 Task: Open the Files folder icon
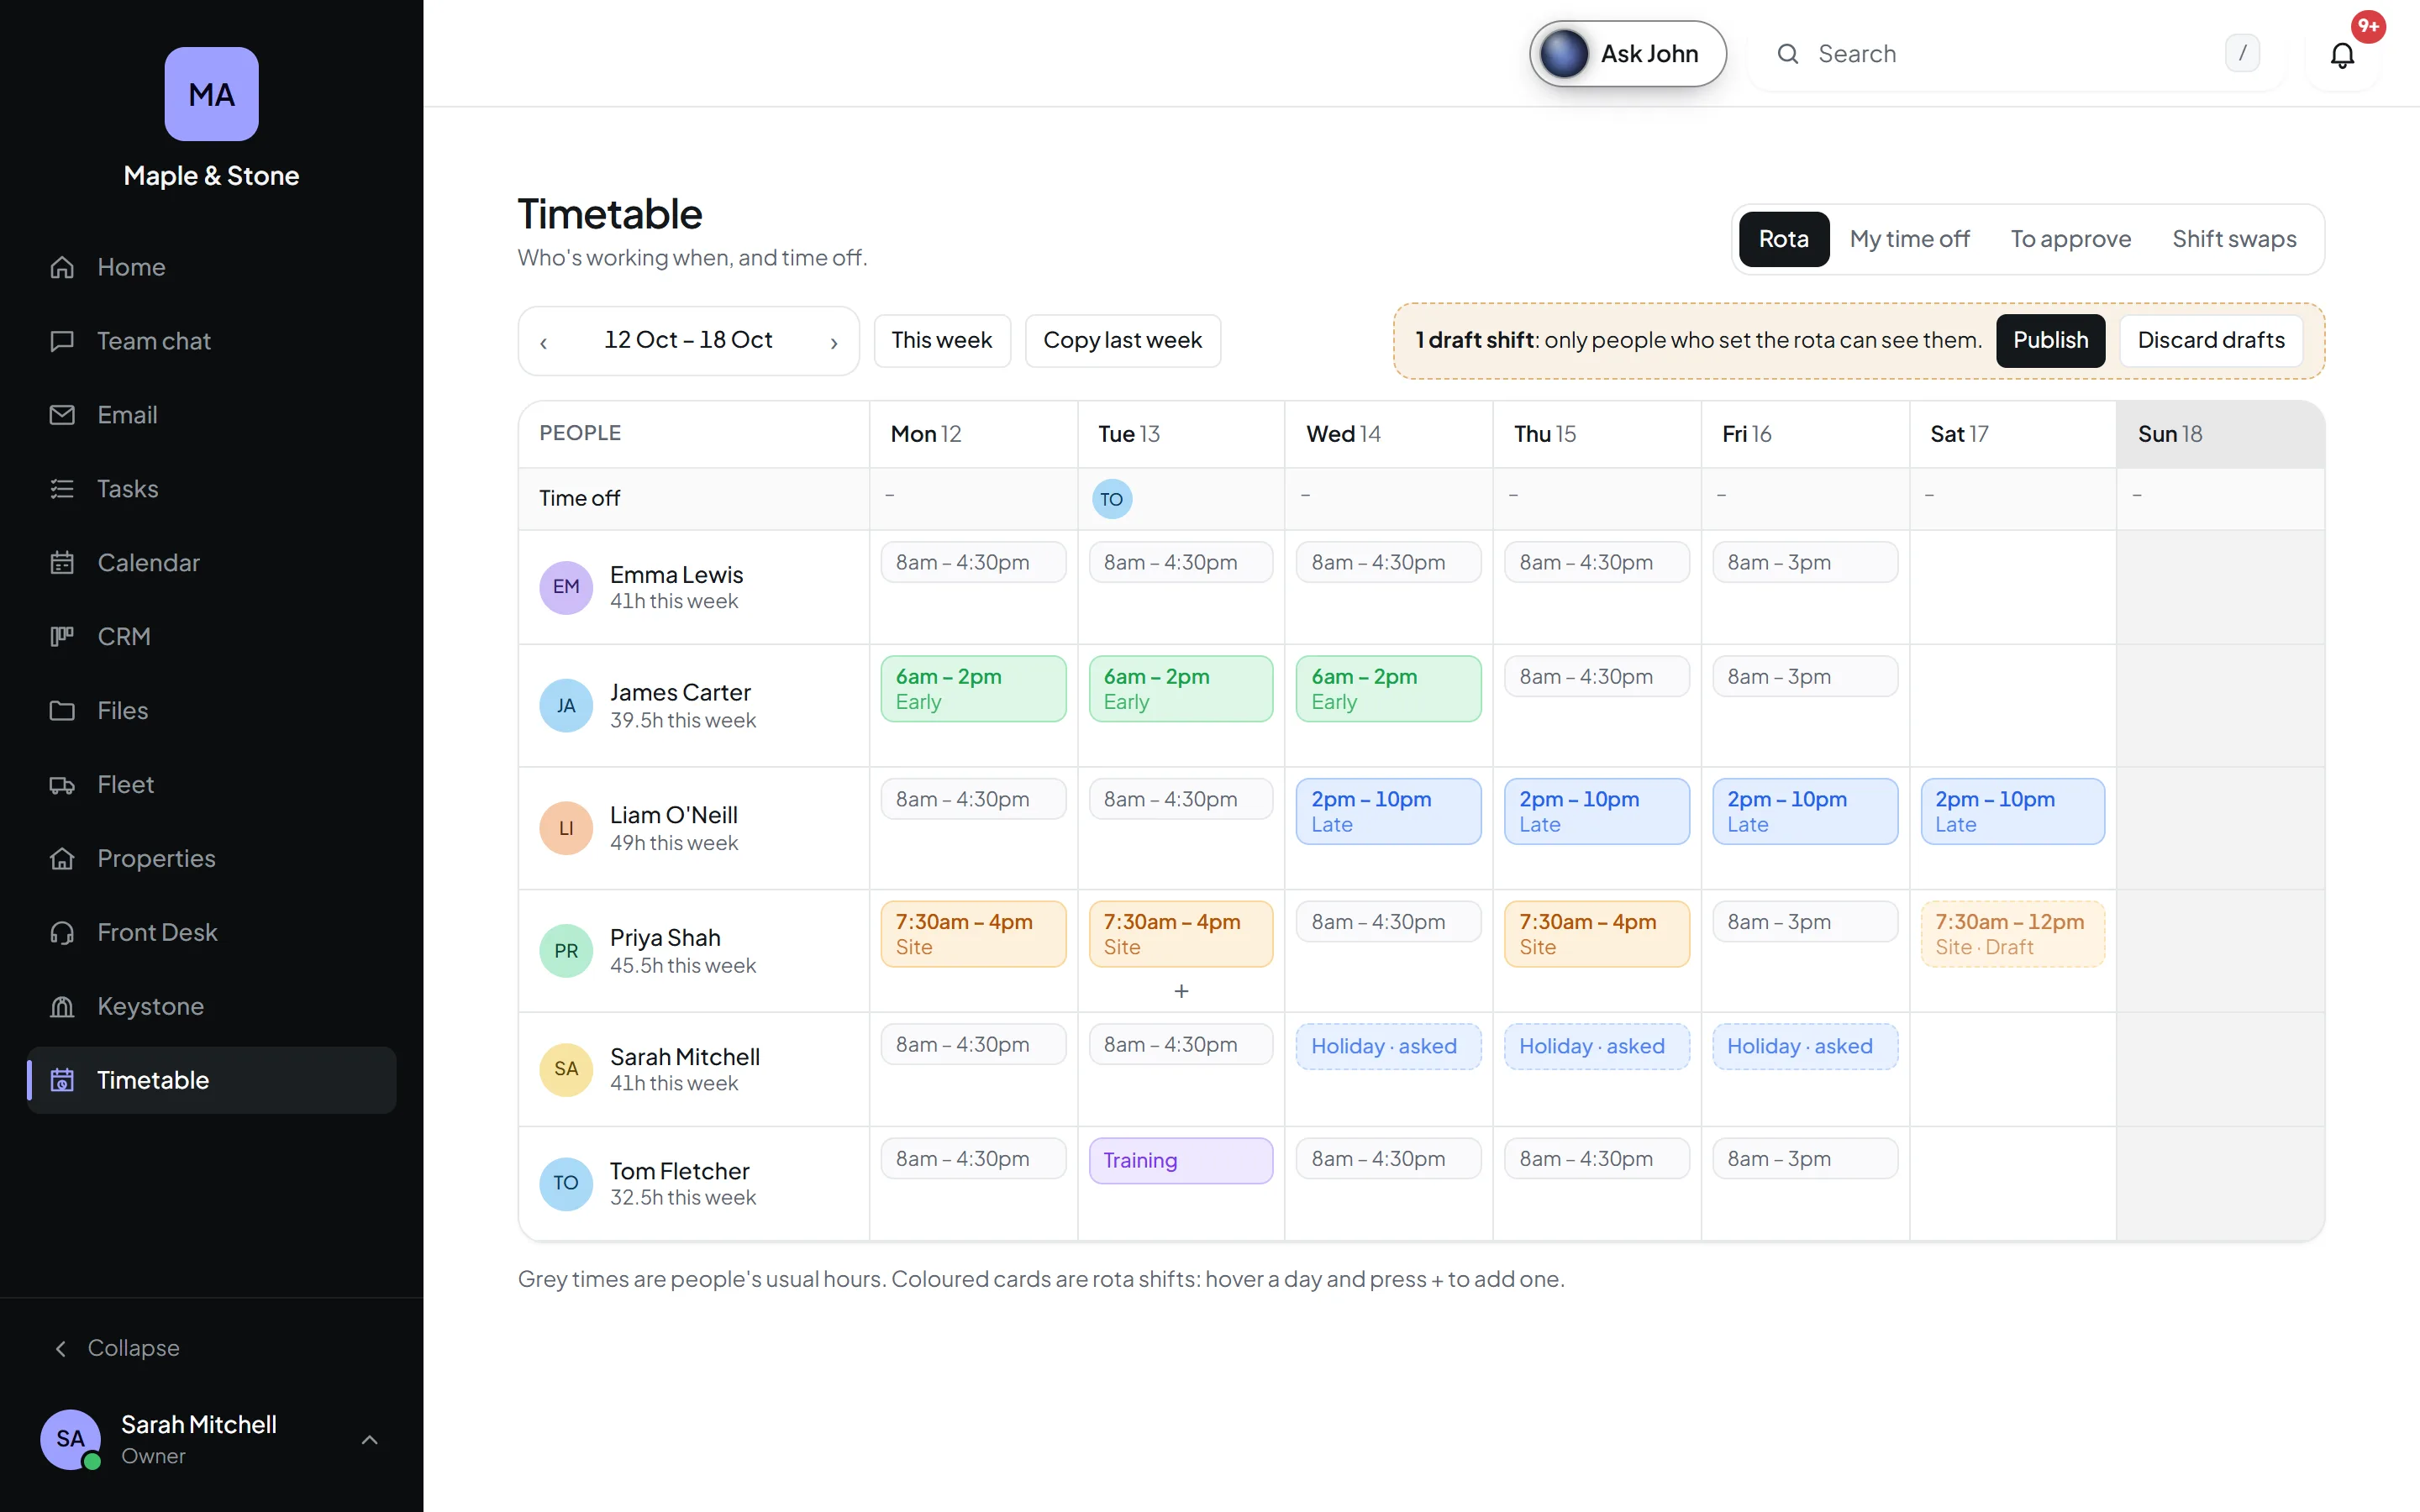click(x=62, y=711)
